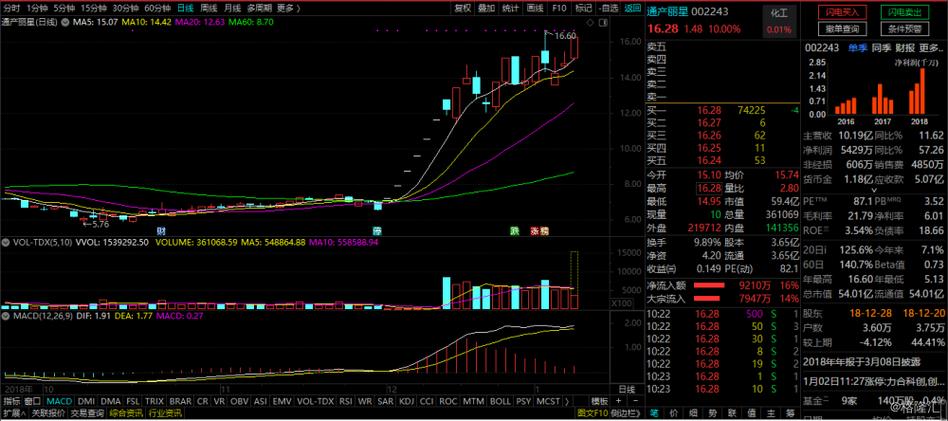The height and width of the screenshot is (421, 948).
Task: Select the 笔 tick tab below trades
Action: tap(653, 413)
